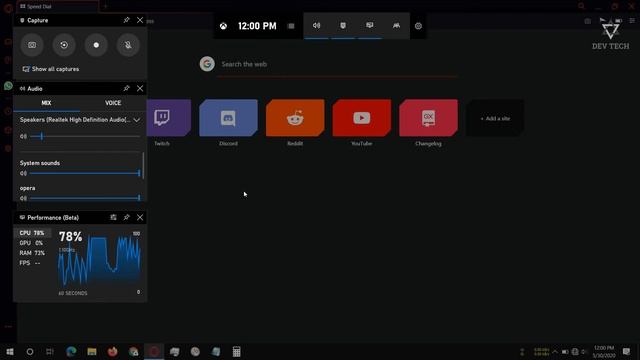This screenshot has width=640, height=360.
Task: Open the Reddit speed dial tile
Action: (295, 118)
